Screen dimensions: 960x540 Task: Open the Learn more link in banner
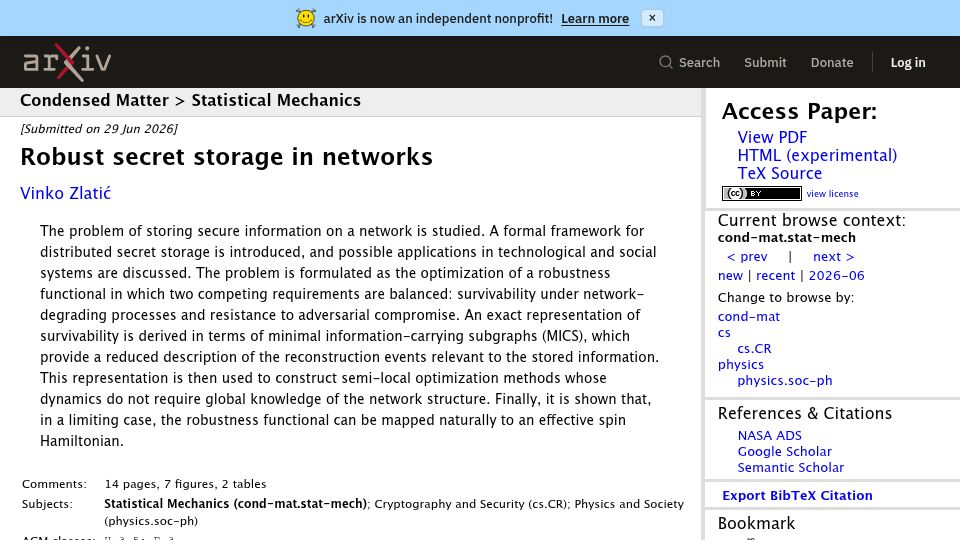pos(594,19)
